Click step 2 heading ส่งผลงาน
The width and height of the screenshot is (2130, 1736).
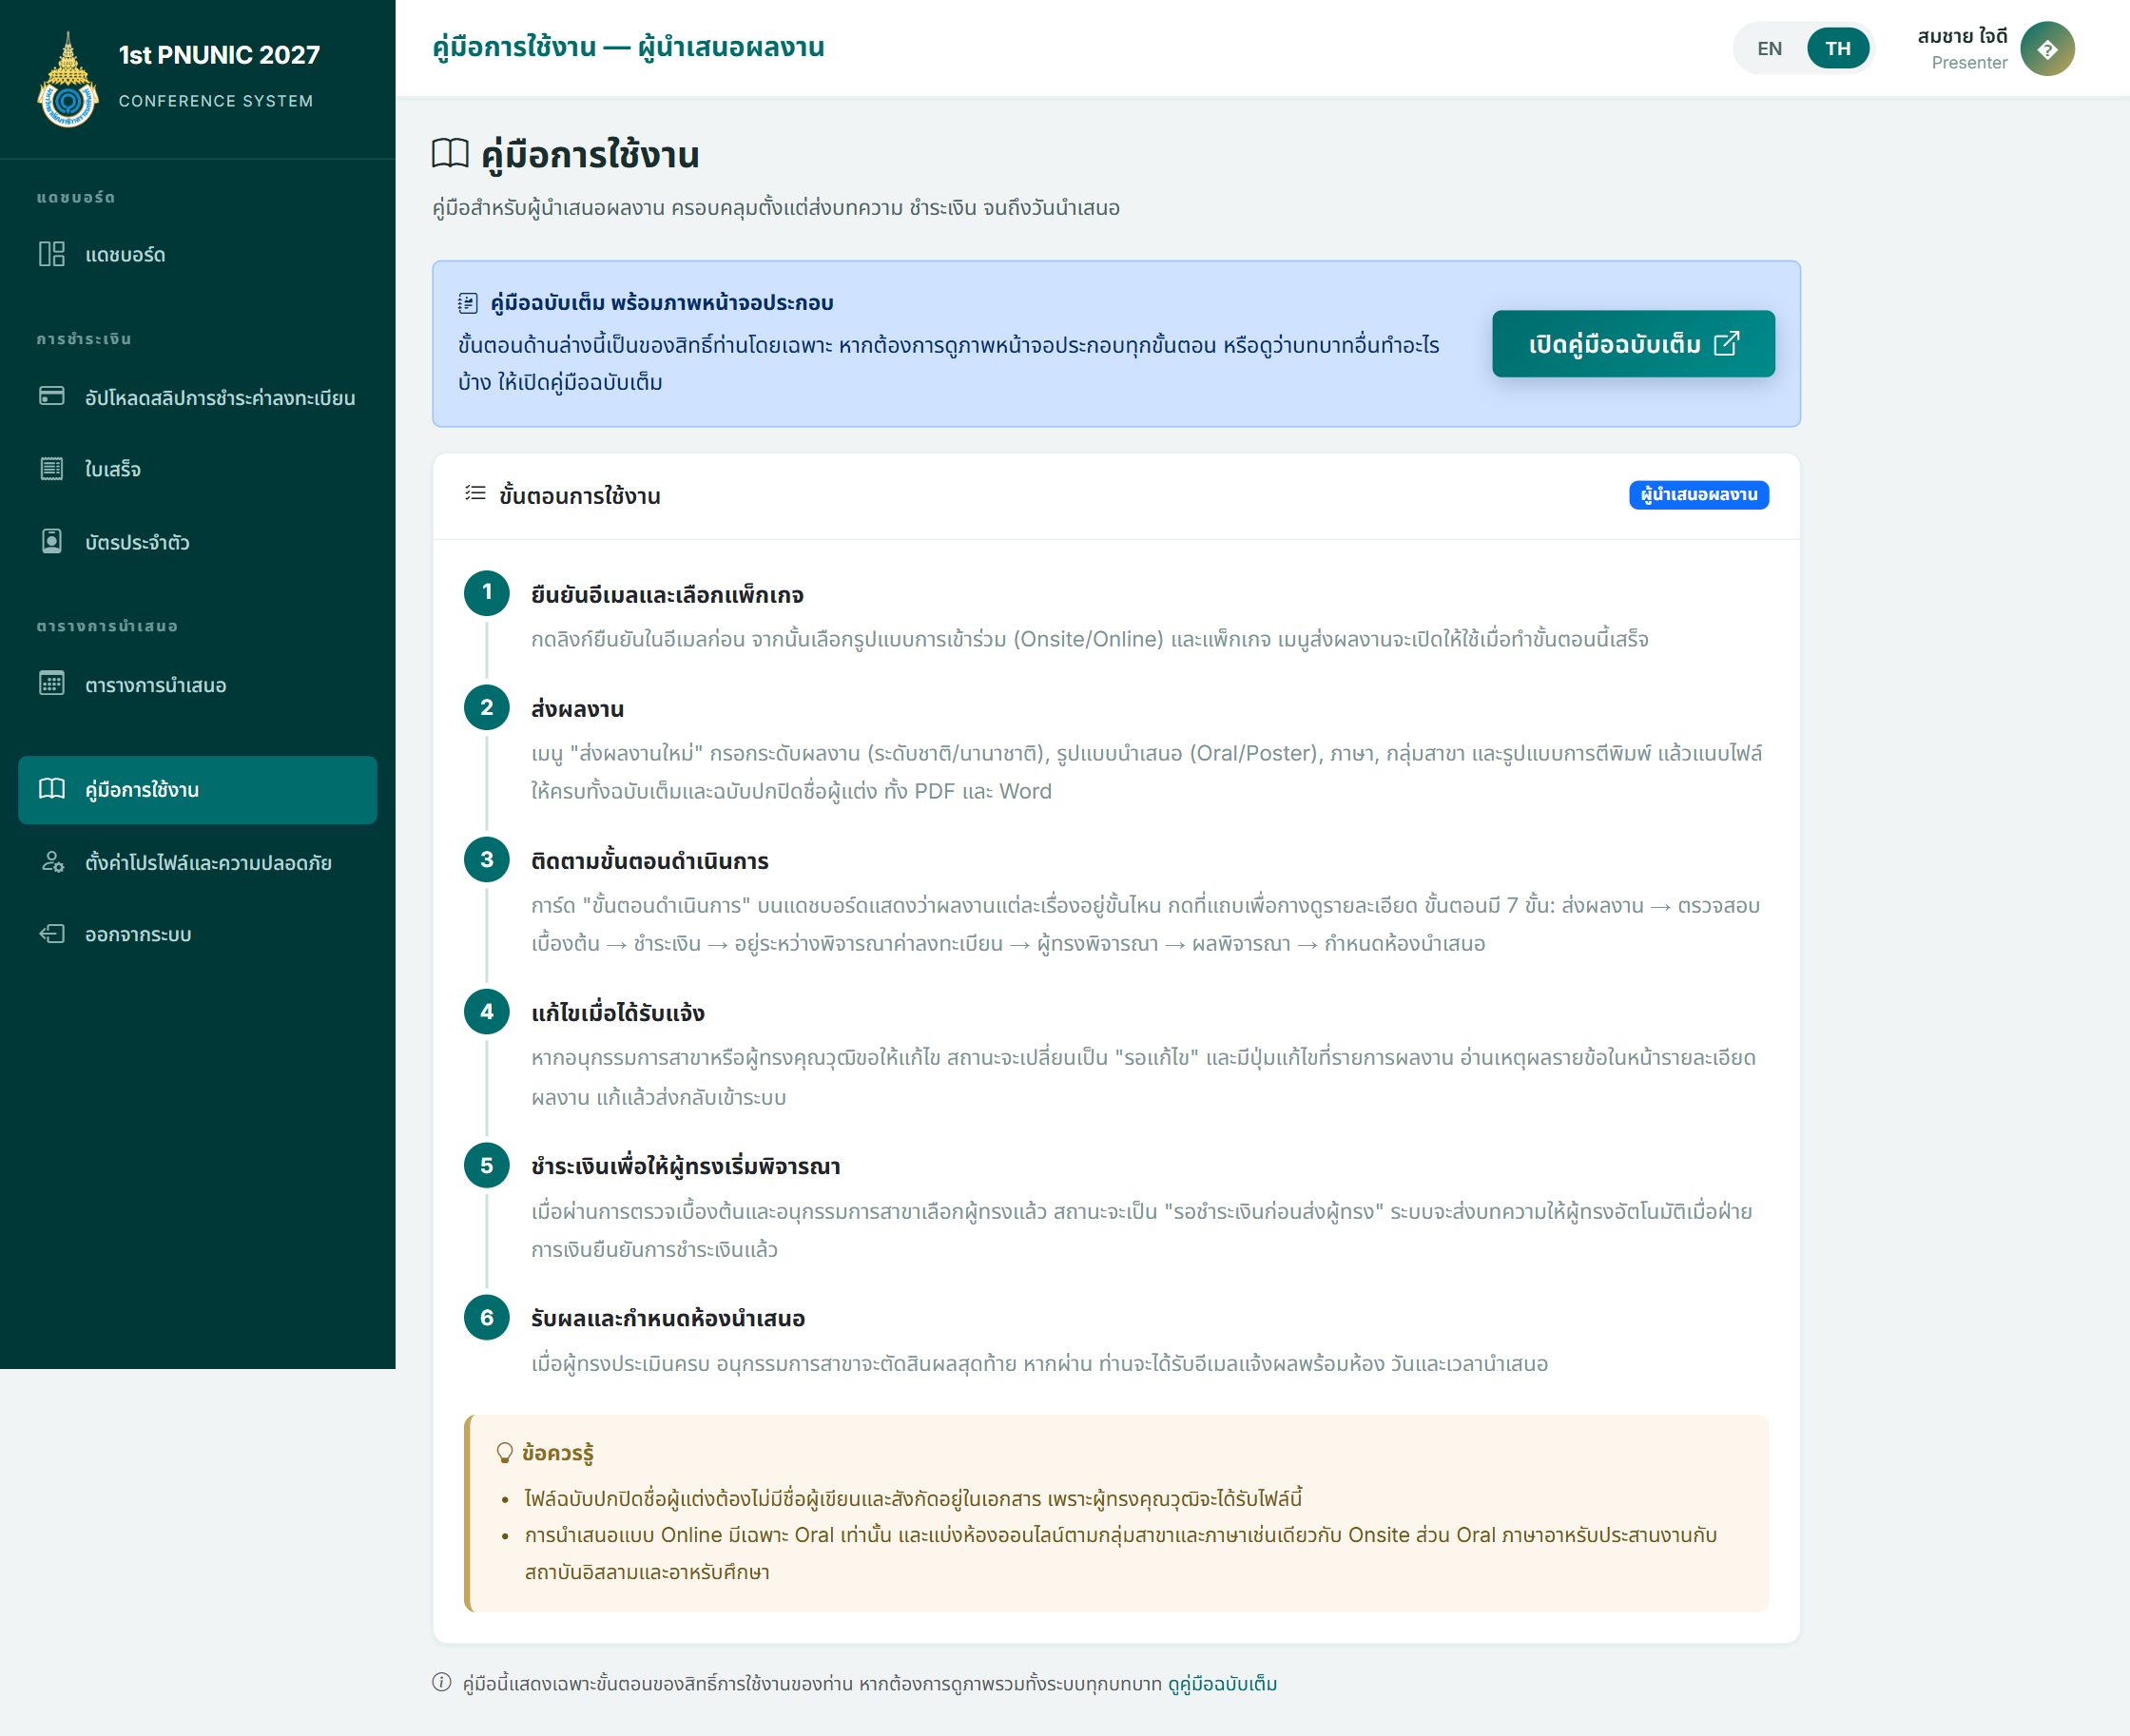tap(577, 709)
